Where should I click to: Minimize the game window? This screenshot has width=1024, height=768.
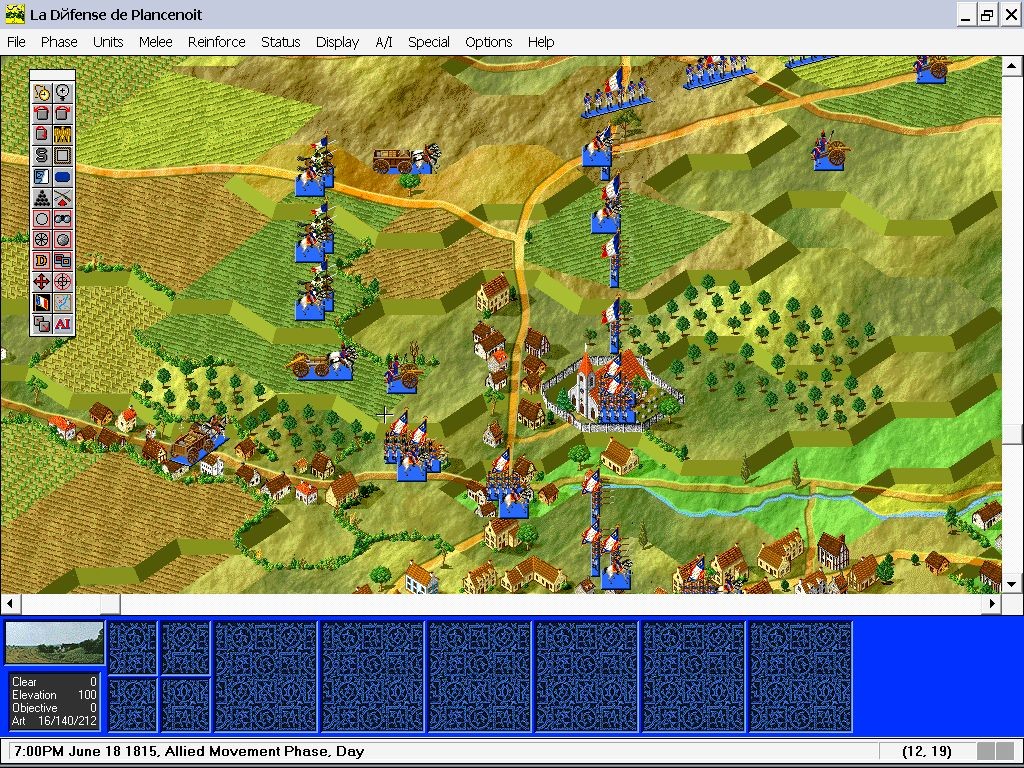coord(966,14)
